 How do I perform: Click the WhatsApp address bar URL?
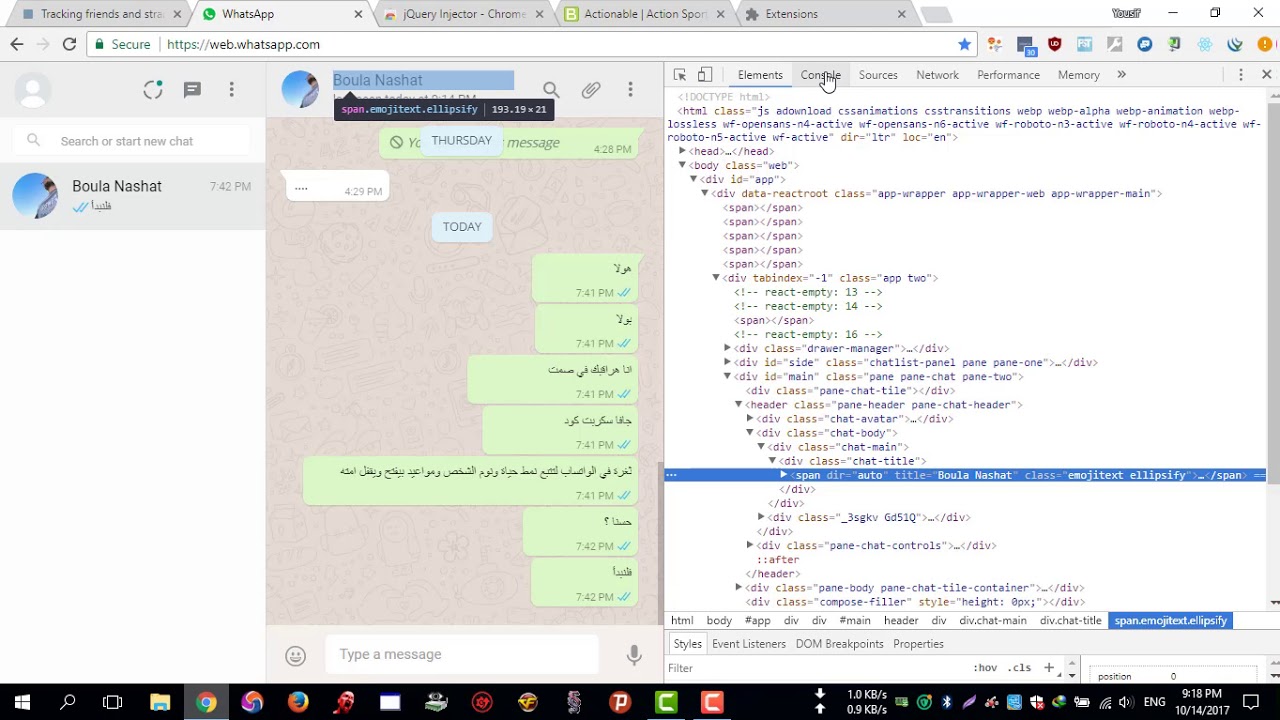243,44
